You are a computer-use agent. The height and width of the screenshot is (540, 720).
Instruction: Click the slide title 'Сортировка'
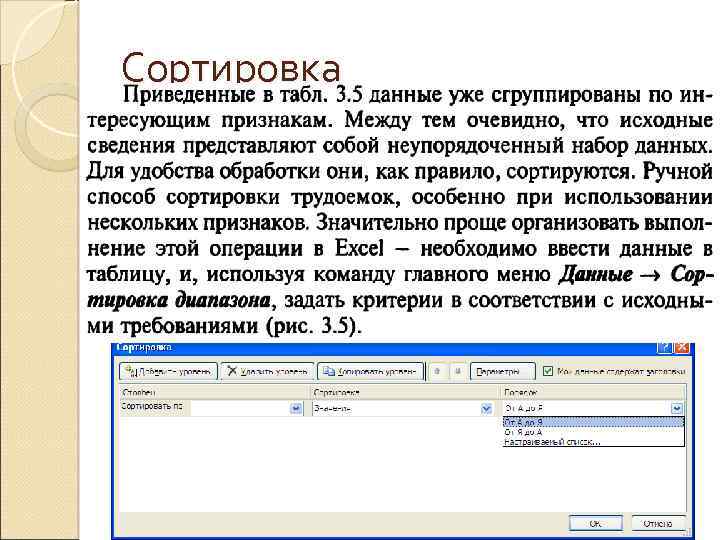(231, 68)
